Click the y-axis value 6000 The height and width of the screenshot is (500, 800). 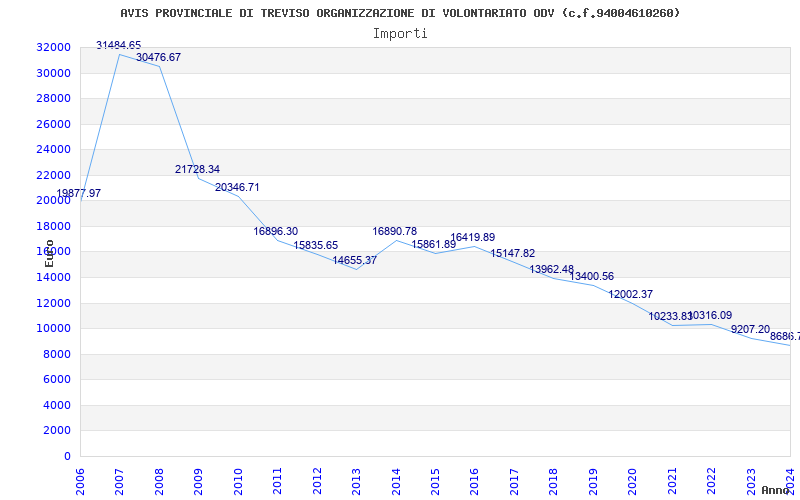(57, 380)
